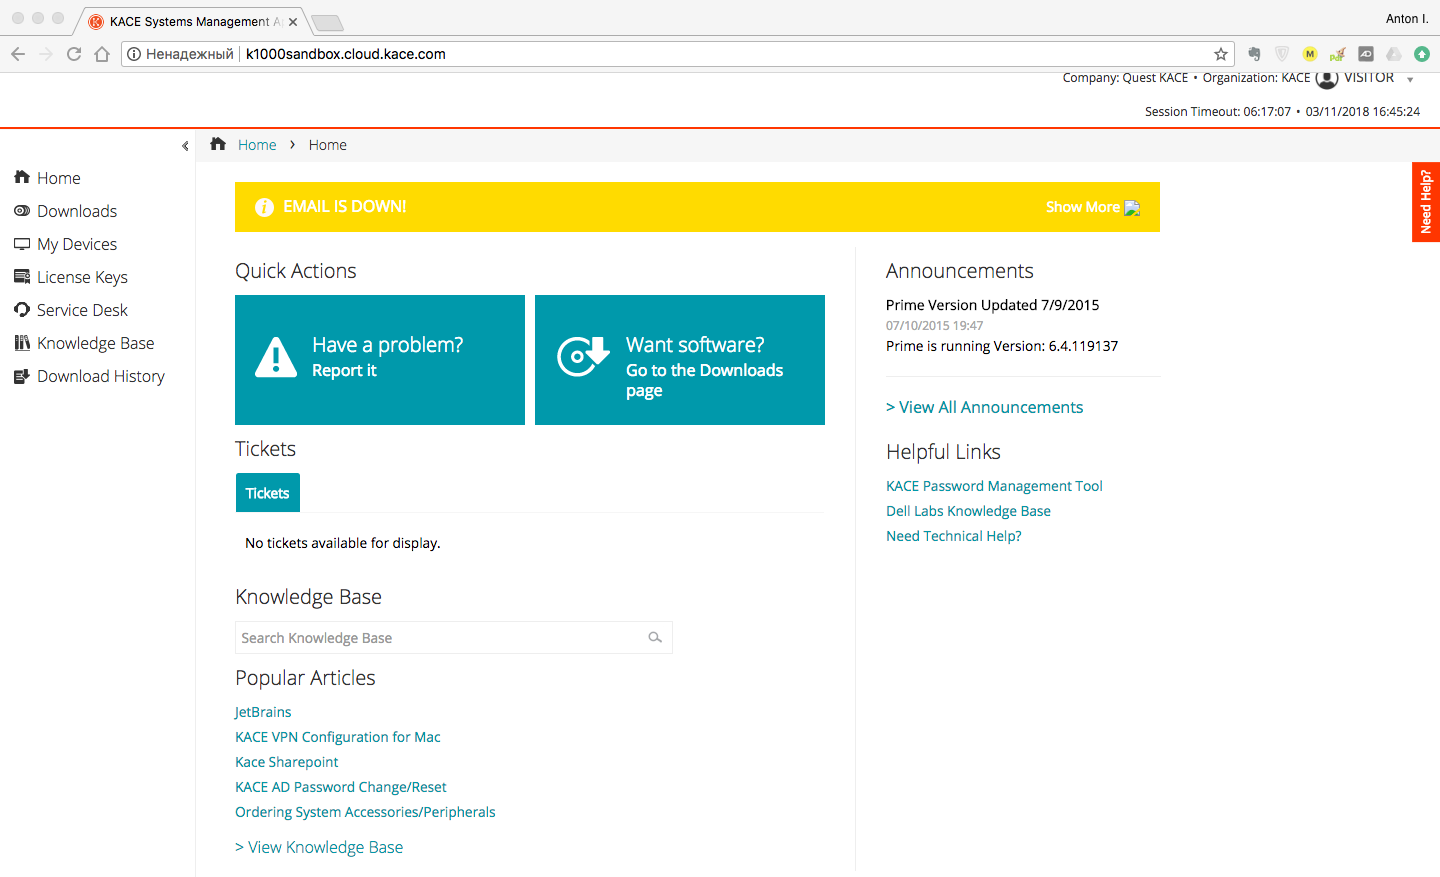Open a new browser tab
The height and width of the screenshot is (877, 1440).
pos(327,22)
